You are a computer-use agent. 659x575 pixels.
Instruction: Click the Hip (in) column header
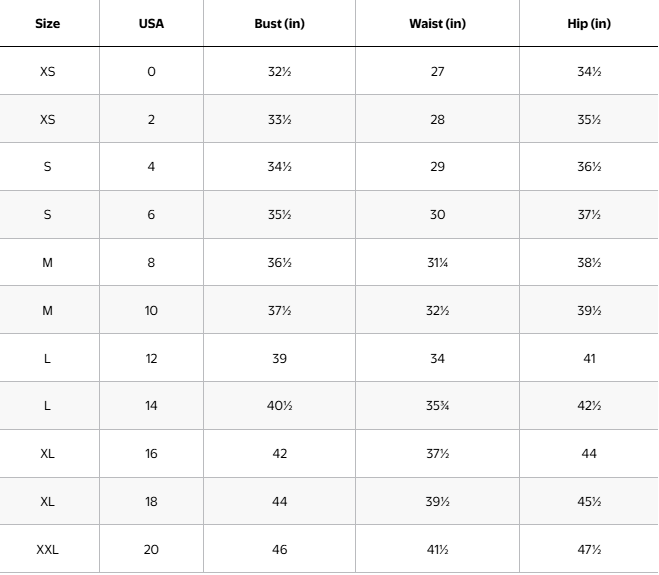point(589,23)
